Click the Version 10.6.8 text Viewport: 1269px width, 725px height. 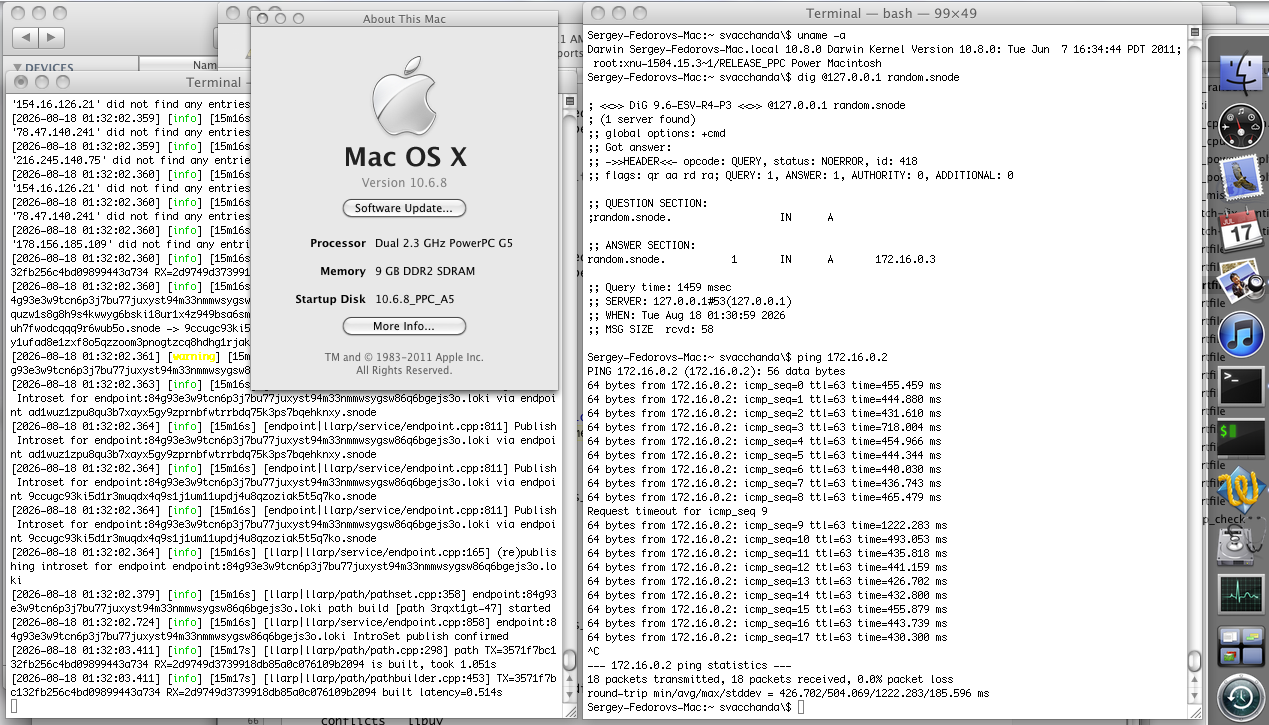click(404, 183)
